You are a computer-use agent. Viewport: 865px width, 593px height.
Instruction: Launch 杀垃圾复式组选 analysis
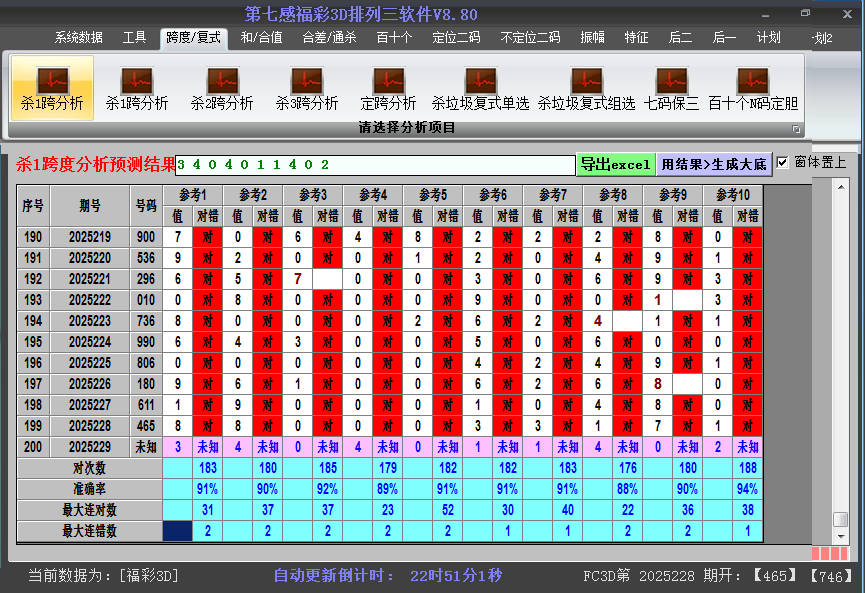coord(586,87)
